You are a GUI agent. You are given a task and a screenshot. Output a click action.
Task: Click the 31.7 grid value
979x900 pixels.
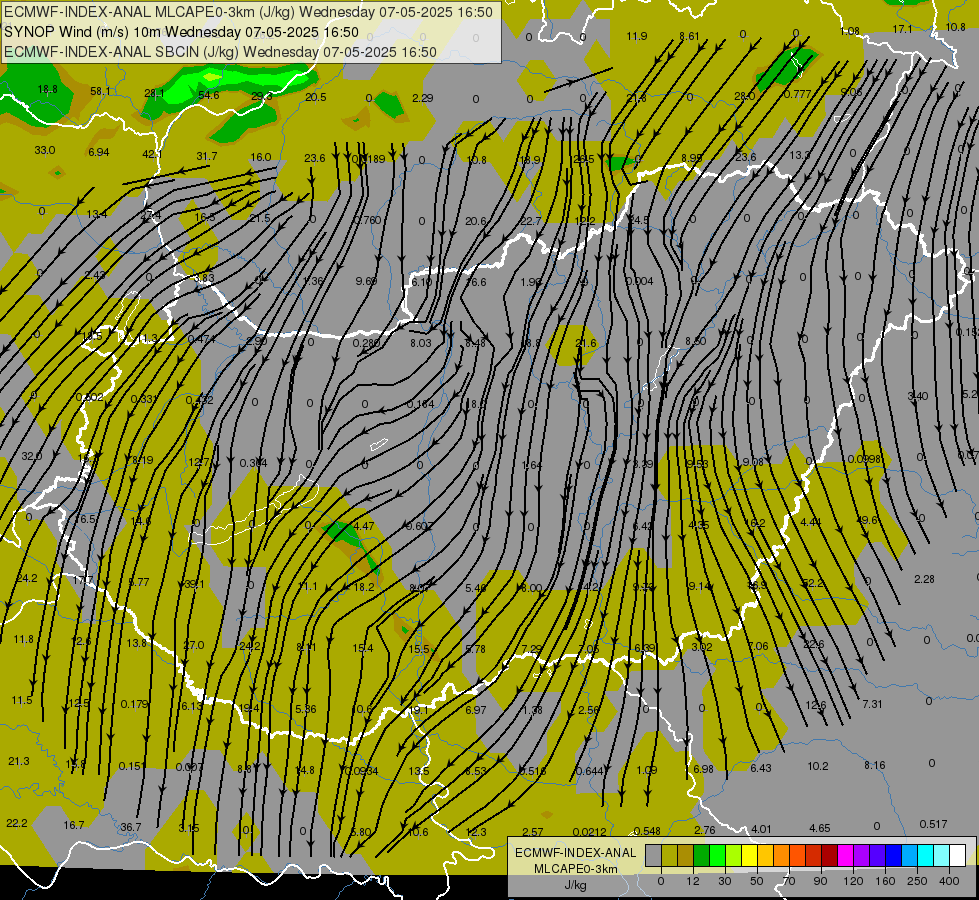[207, 156]
